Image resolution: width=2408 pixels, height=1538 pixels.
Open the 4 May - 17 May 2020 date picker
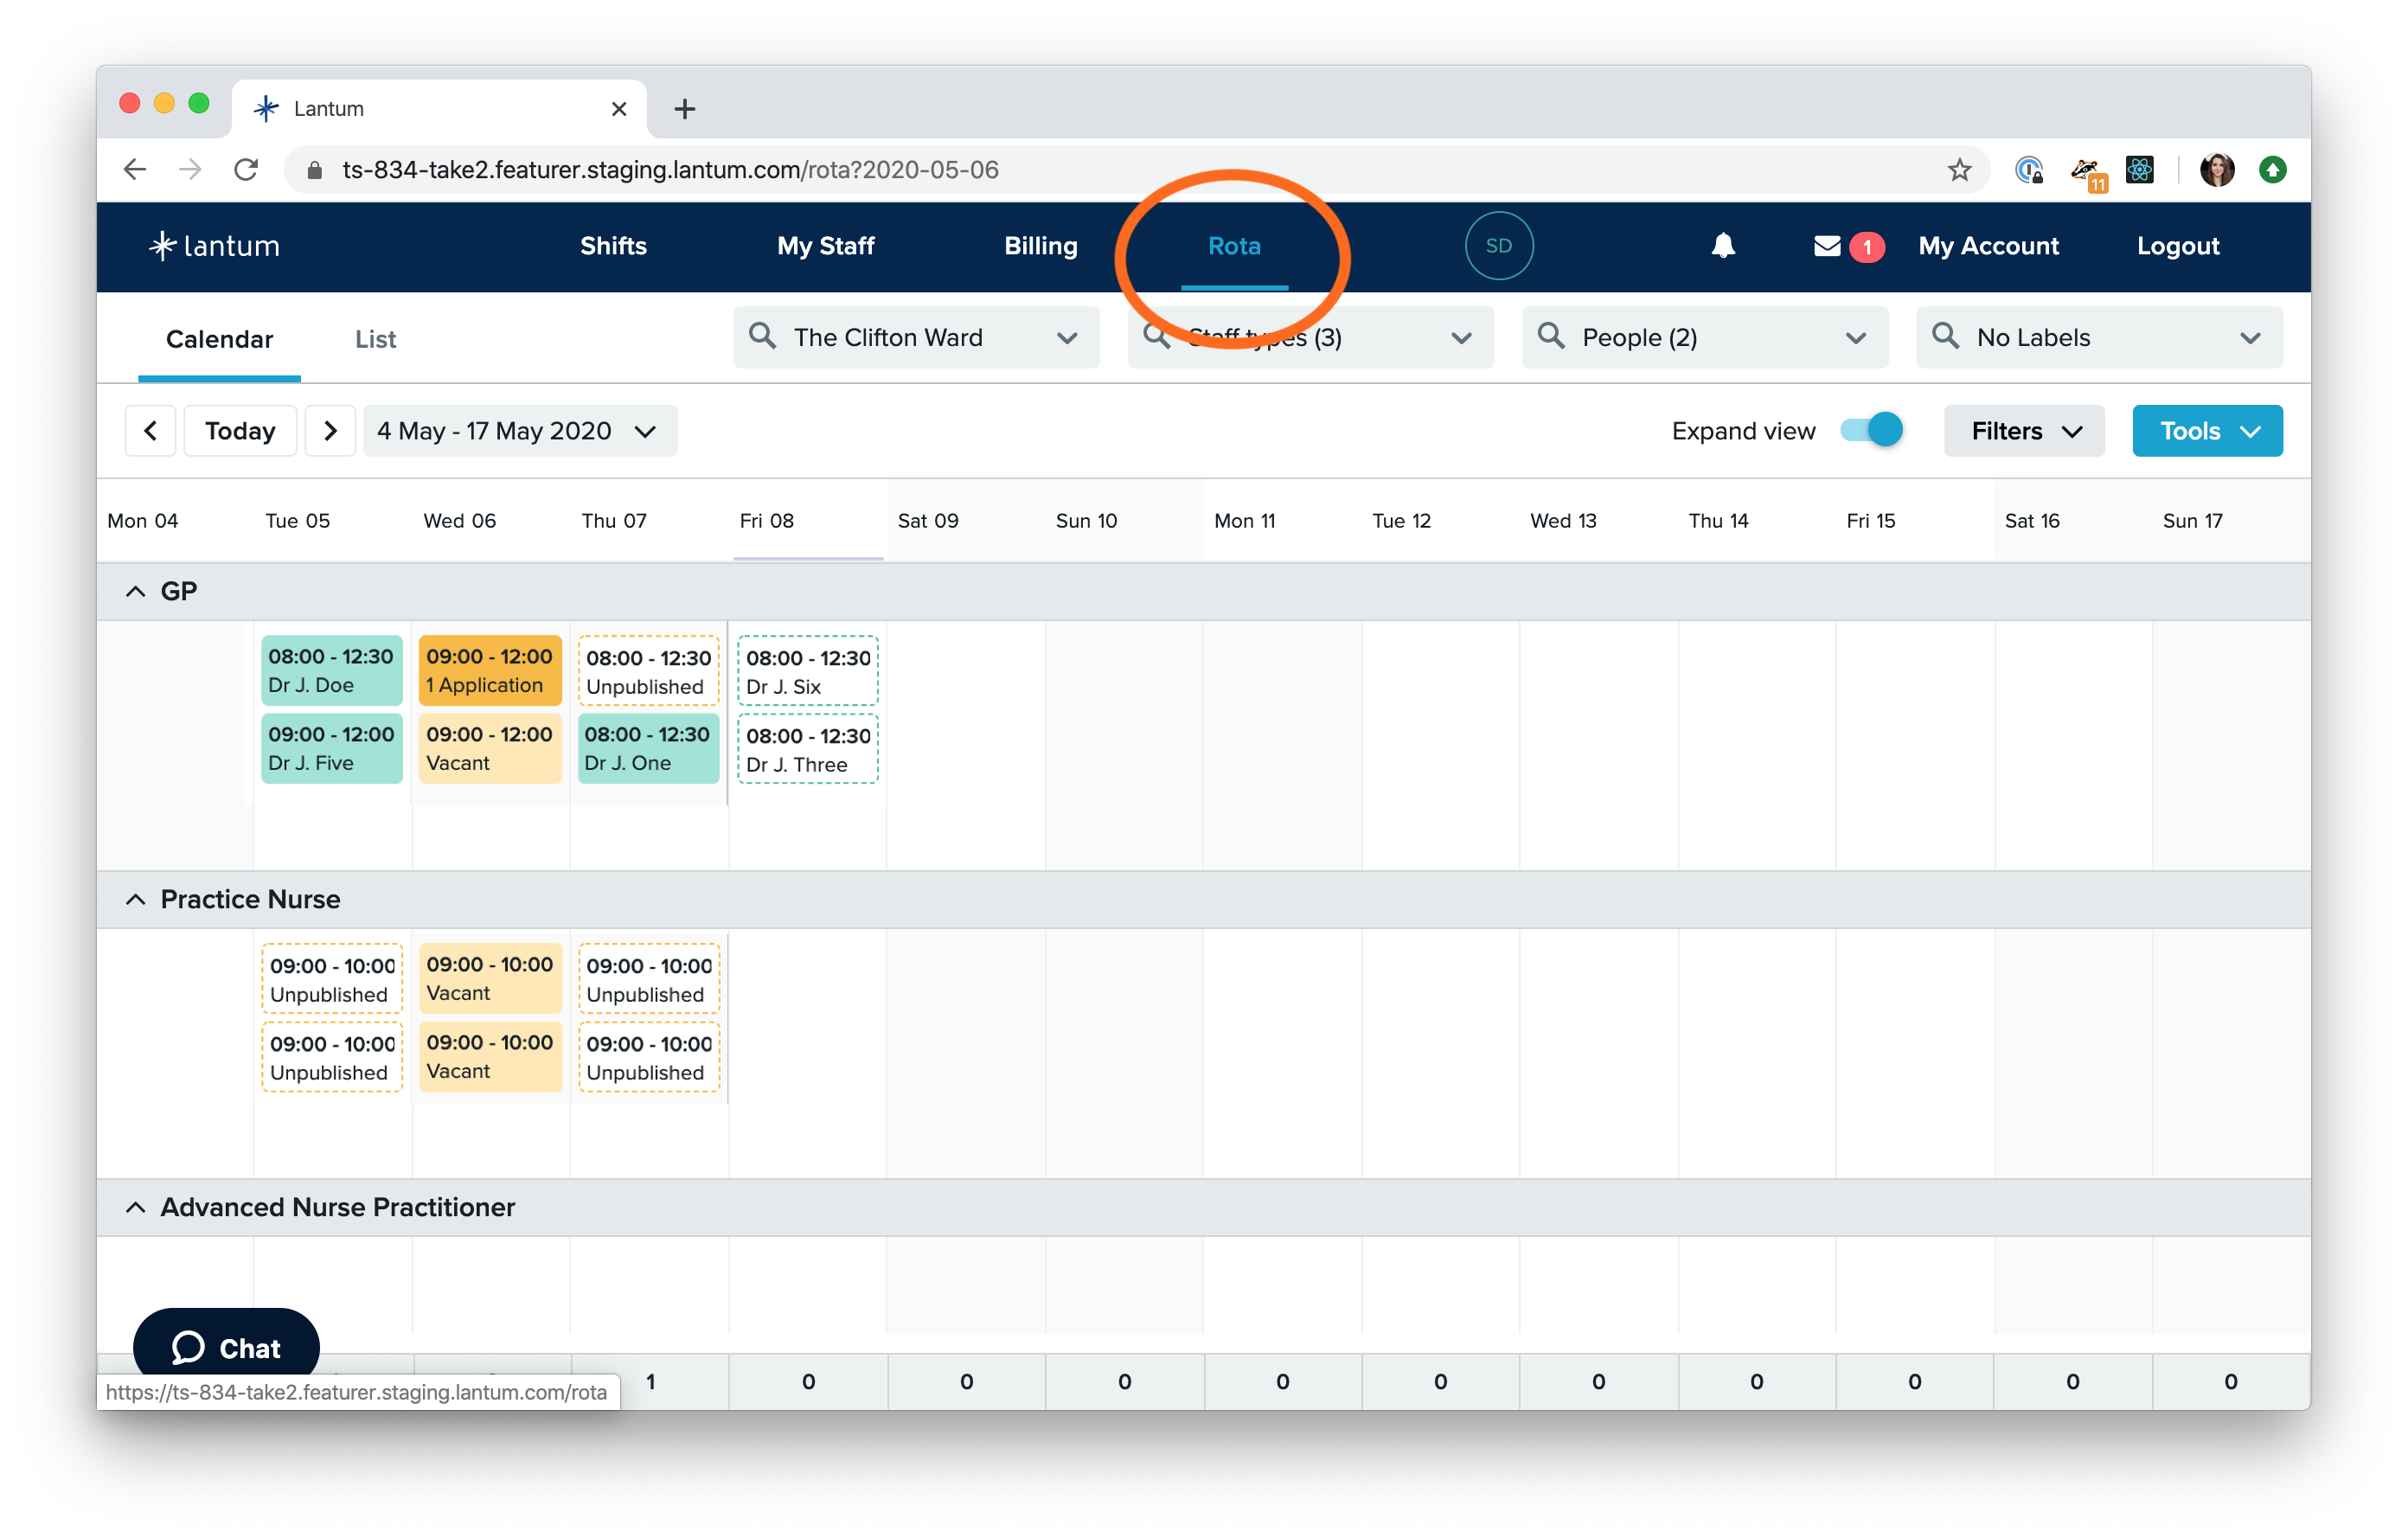point(519,431)
